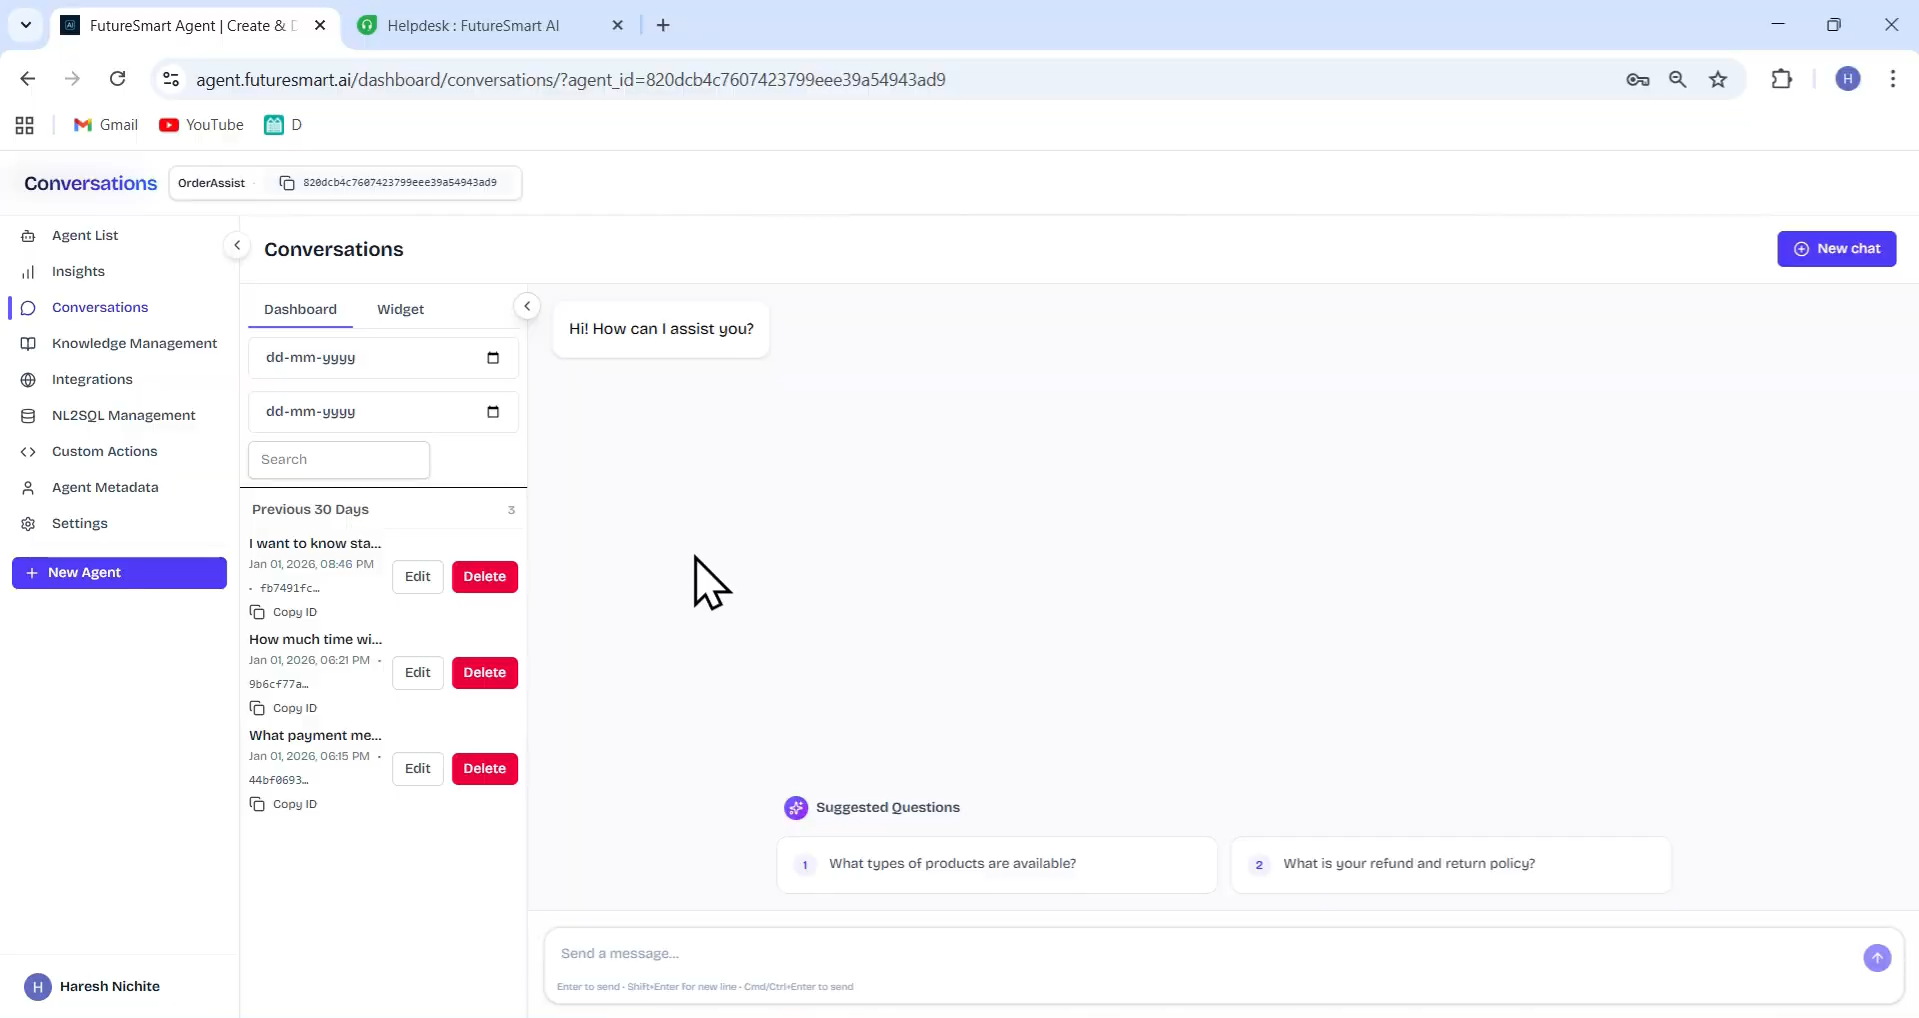Open NL2SQL Management section
The width and height of the screenshot is (1919, 1018).
123,415
